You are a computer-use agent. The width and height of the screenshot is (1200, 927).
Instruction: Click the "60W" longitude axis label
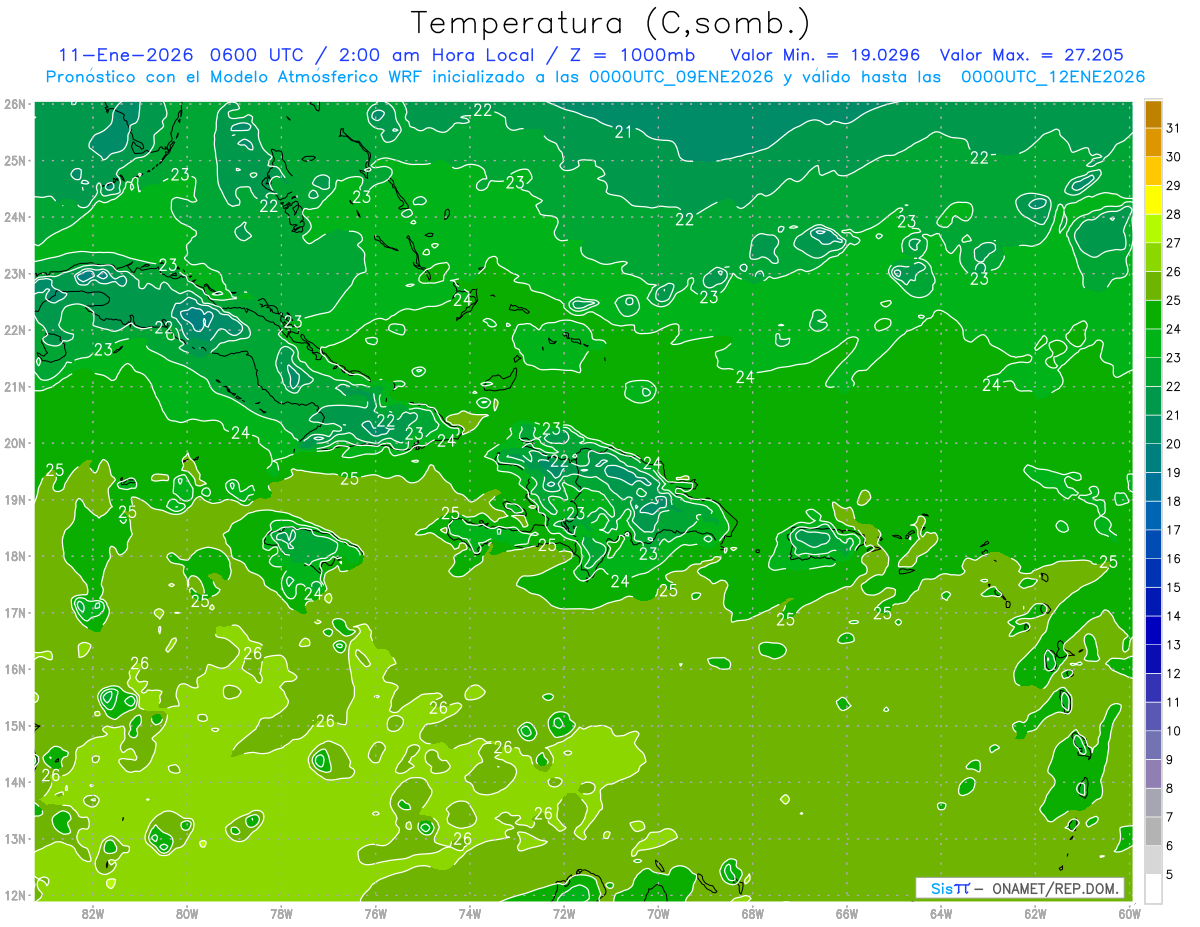pos(1129,913)
